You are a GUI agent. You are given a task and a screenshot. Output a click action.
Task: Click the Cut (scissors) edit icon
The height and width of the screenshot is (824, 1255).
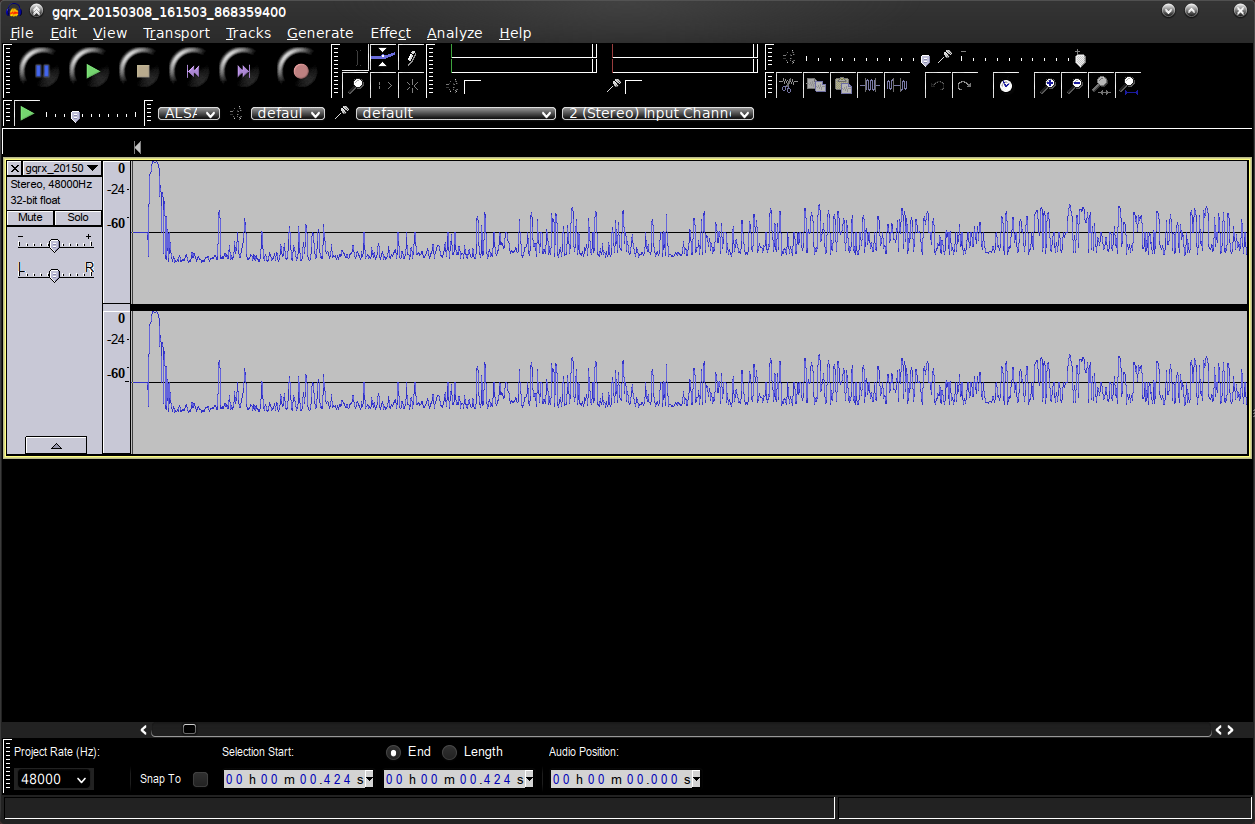[x=790, y=85]
